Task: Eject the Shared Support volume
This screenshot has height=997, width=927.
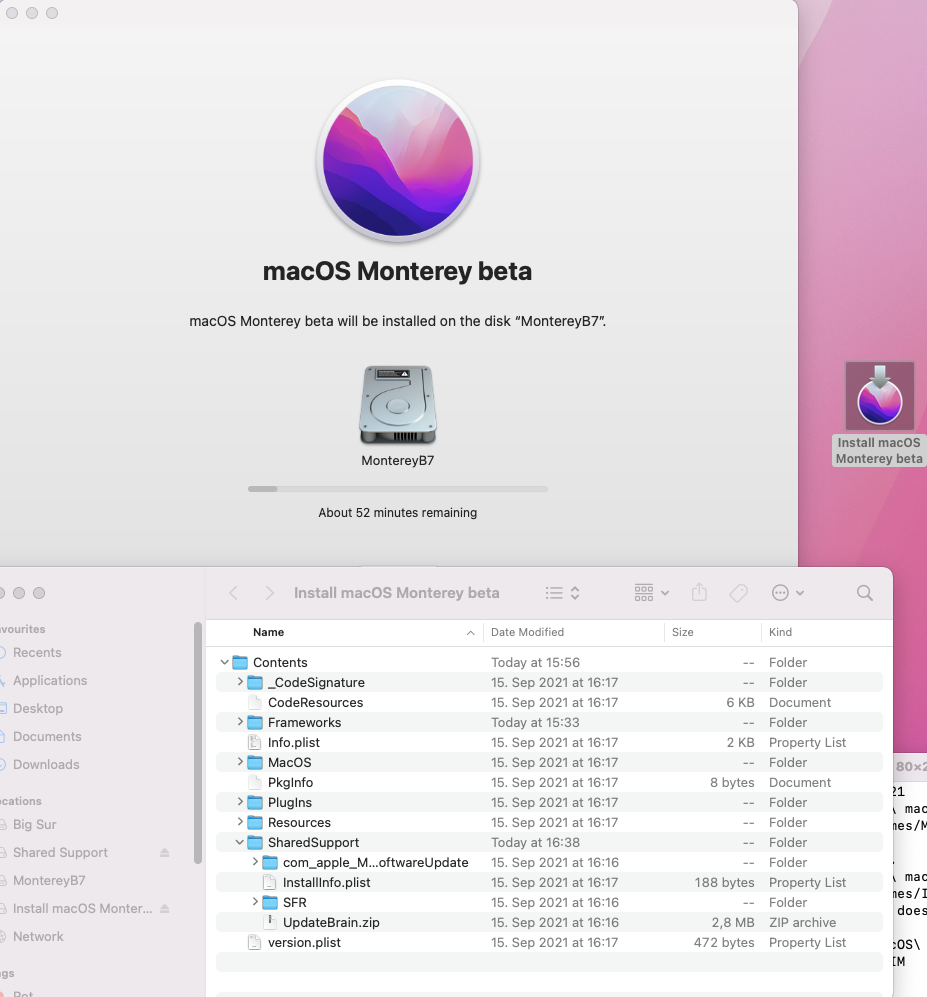Action: 165,853
